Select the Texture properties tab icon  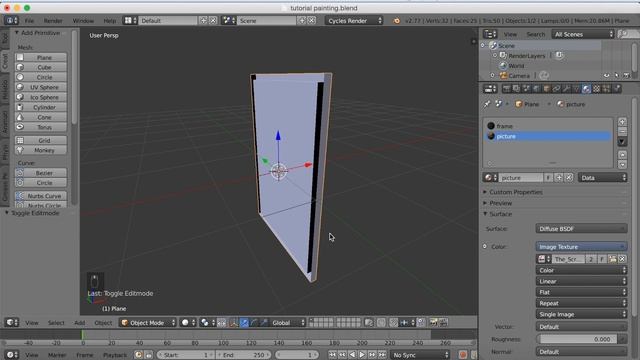tap(596, 89)
